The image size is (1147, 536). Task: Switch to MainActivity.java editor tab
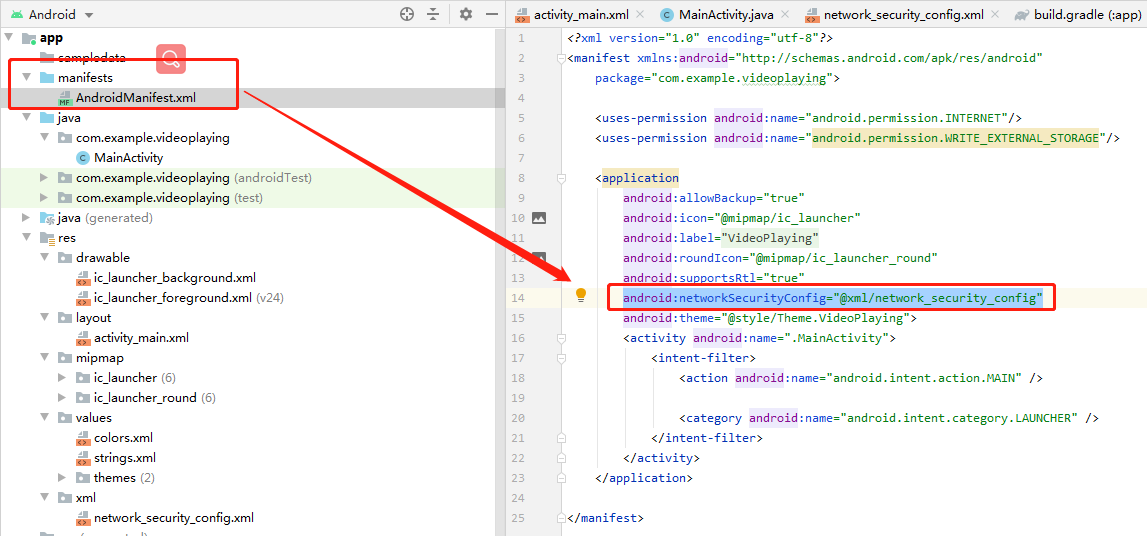725,15
